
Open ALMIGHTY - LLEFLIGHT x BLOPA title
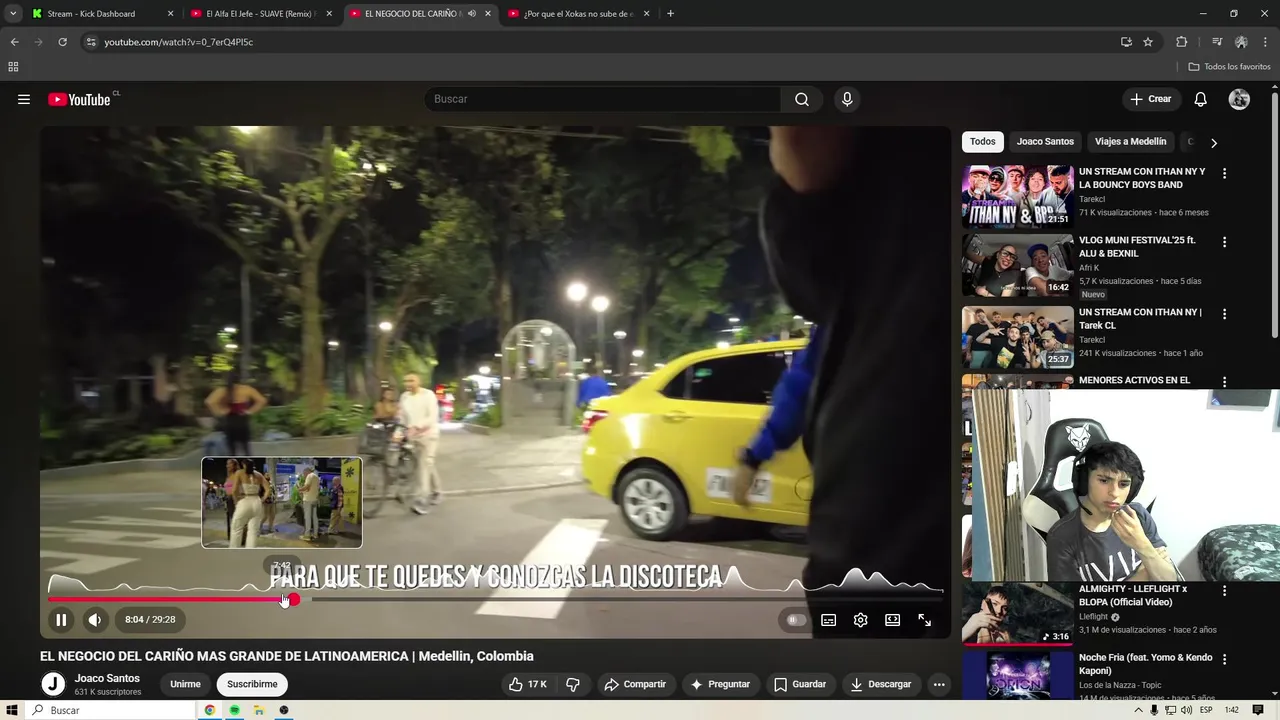pos(1133,596)
